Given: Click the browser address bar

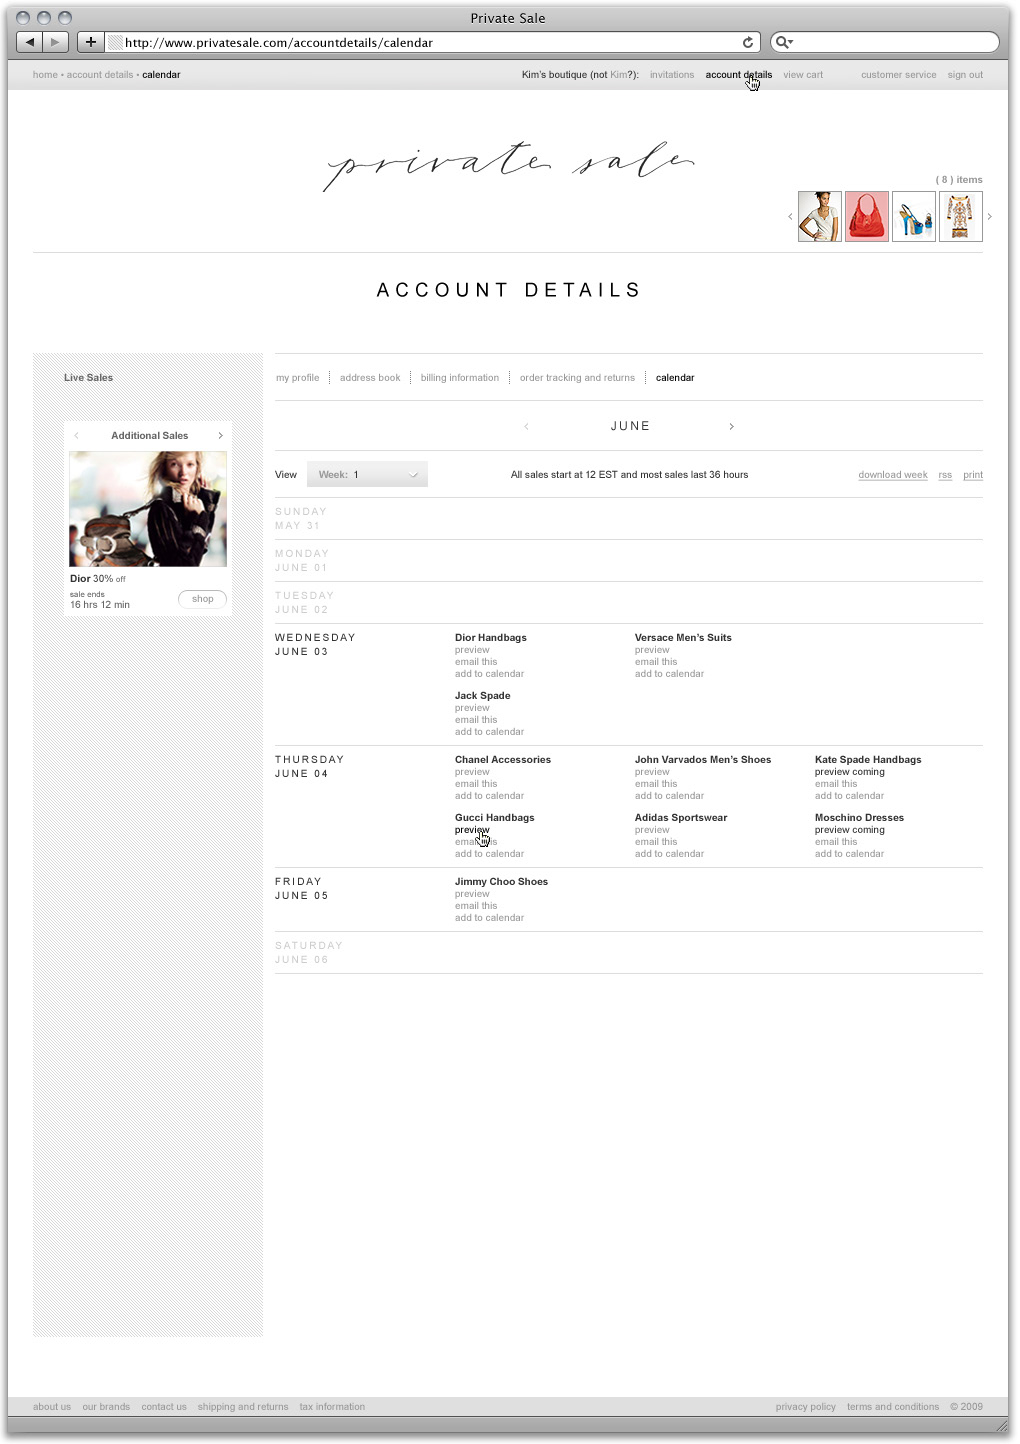Looking at the screenshot, I should point(430,42).
